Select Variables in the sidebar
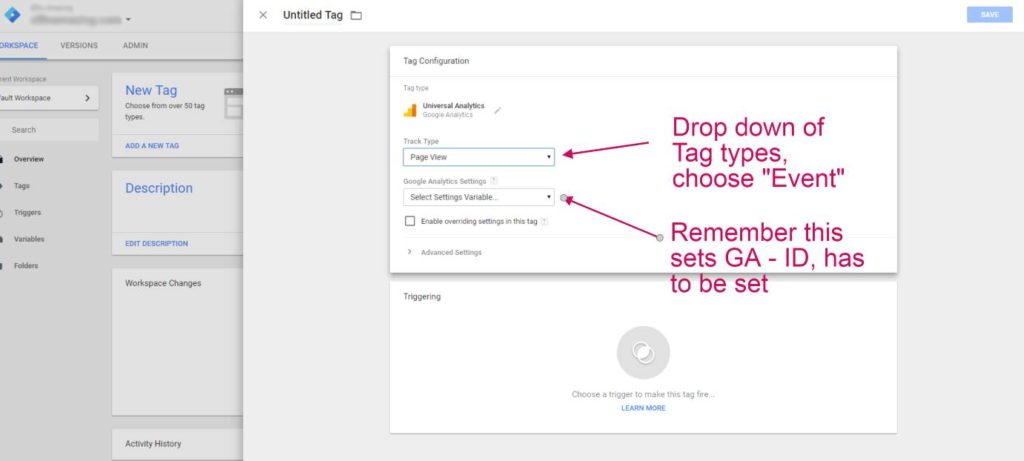Screen dimensions: 1024x461 point(29,240)
